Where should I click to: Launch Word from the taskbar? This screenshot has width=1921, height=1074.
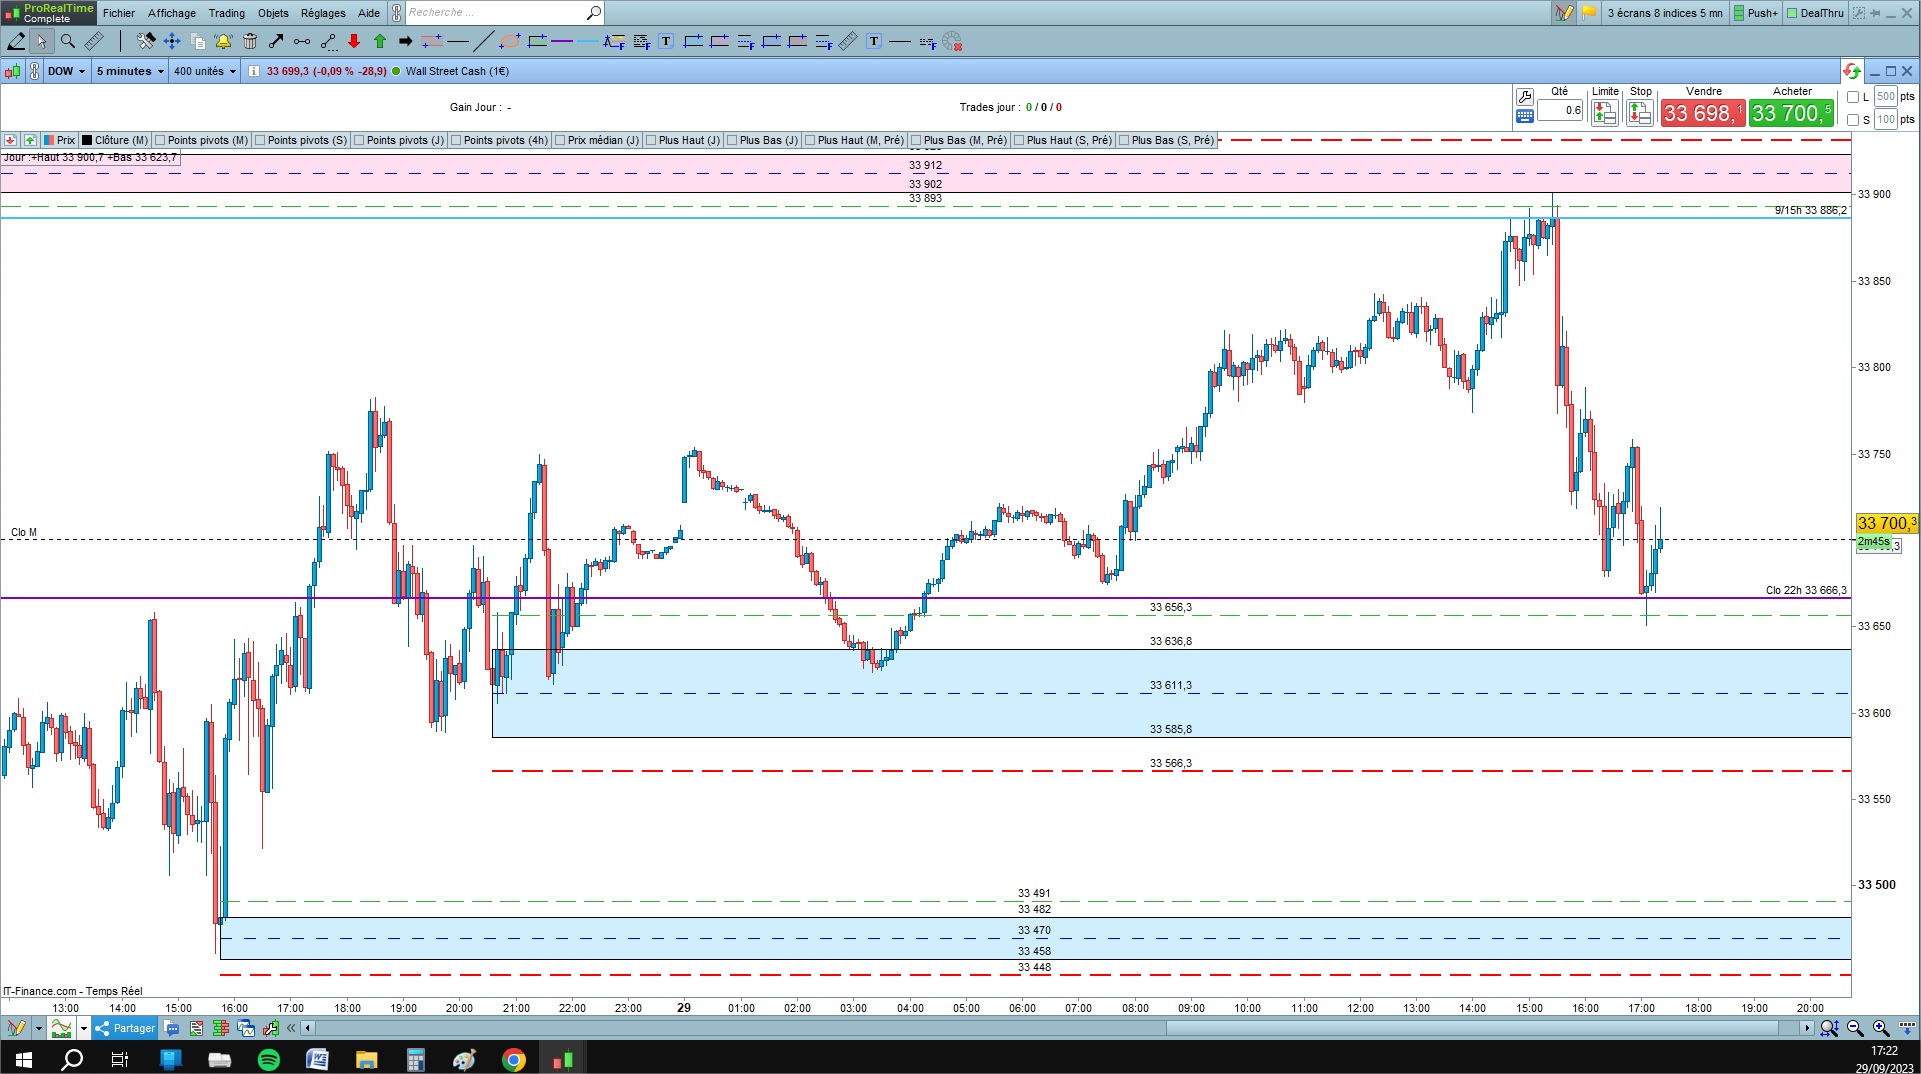(318, 1060)
